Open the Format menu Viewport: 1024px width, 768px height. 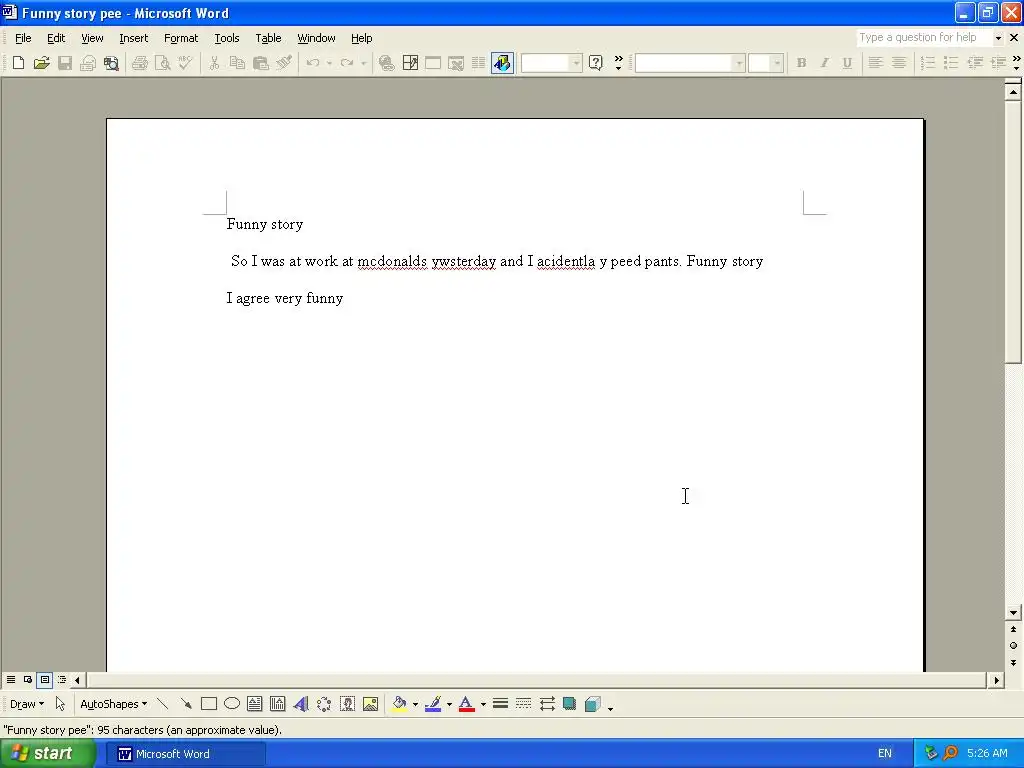click(181, 38)
